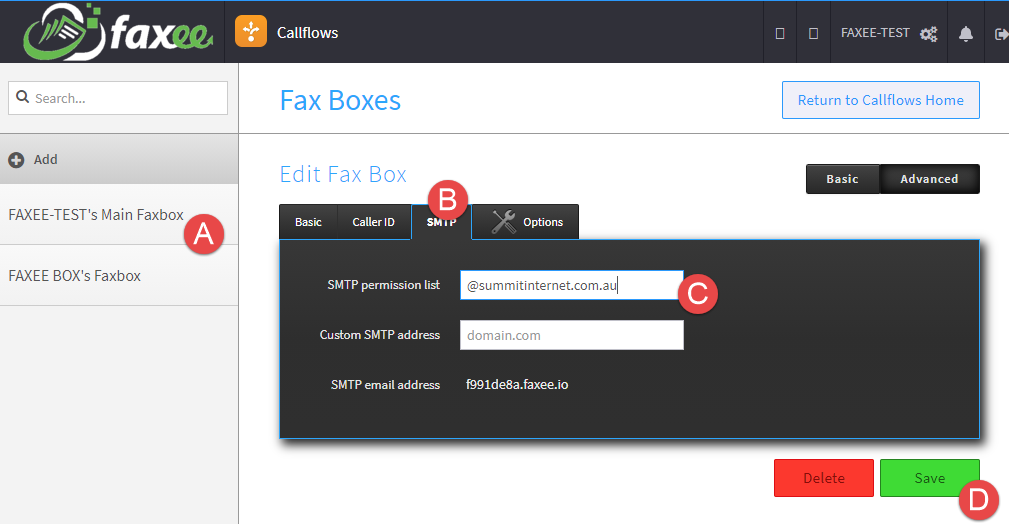Click the Custom SMTP address label
Screen dimensions: 1009x524
coord(380,335)
